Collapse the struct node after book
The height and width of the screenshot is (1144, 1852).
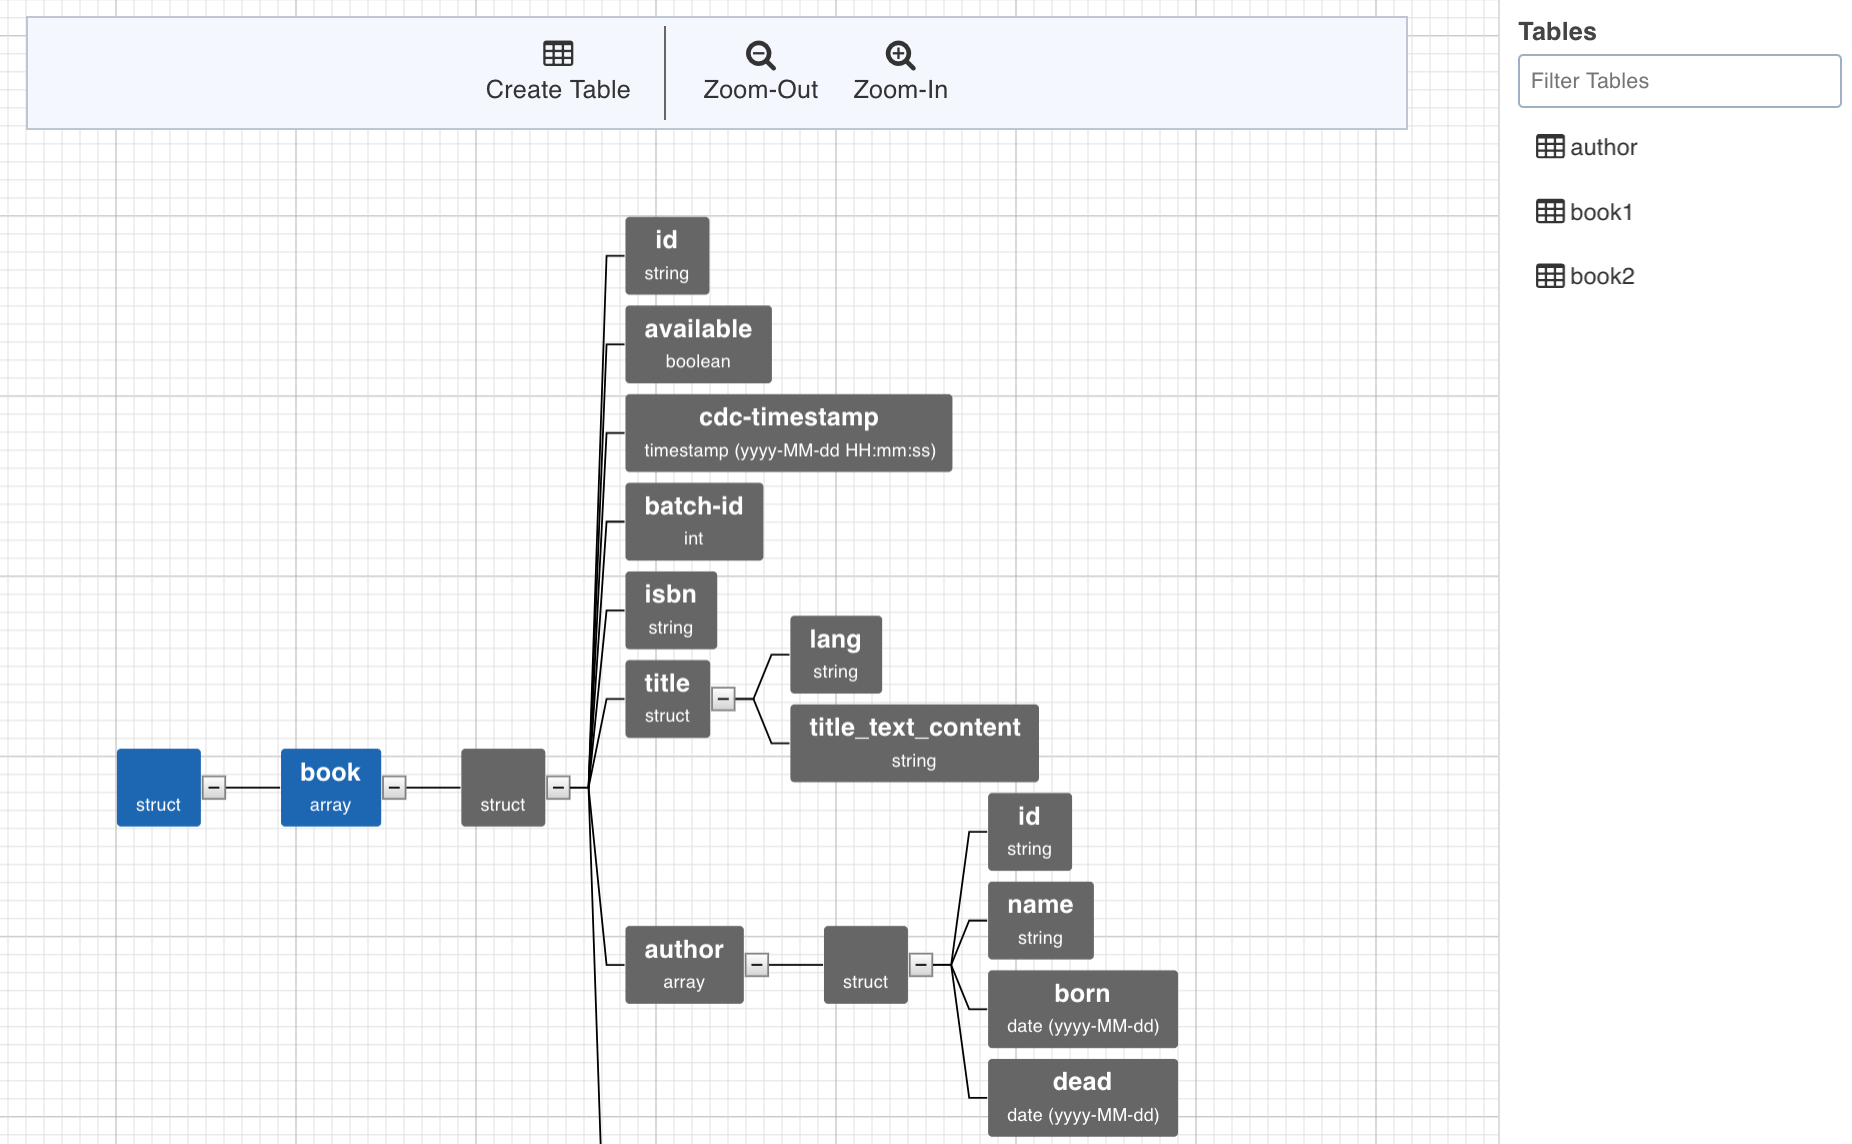click(559, 788)
